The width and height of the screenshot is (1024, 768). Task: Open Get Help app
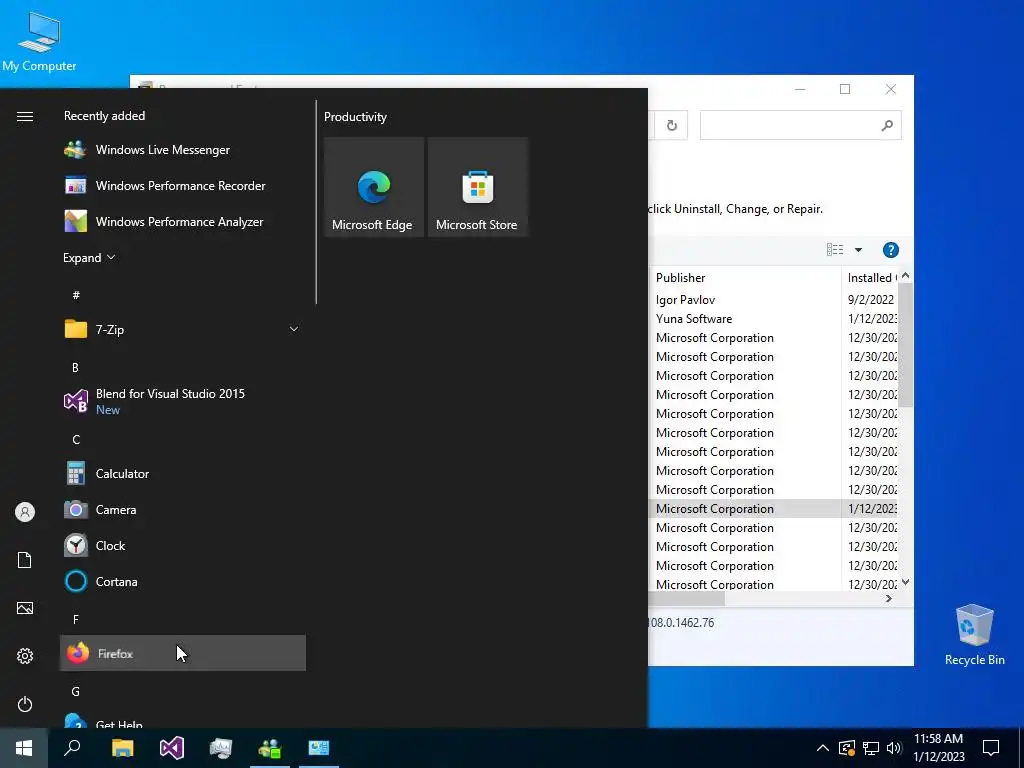(182, 721)
